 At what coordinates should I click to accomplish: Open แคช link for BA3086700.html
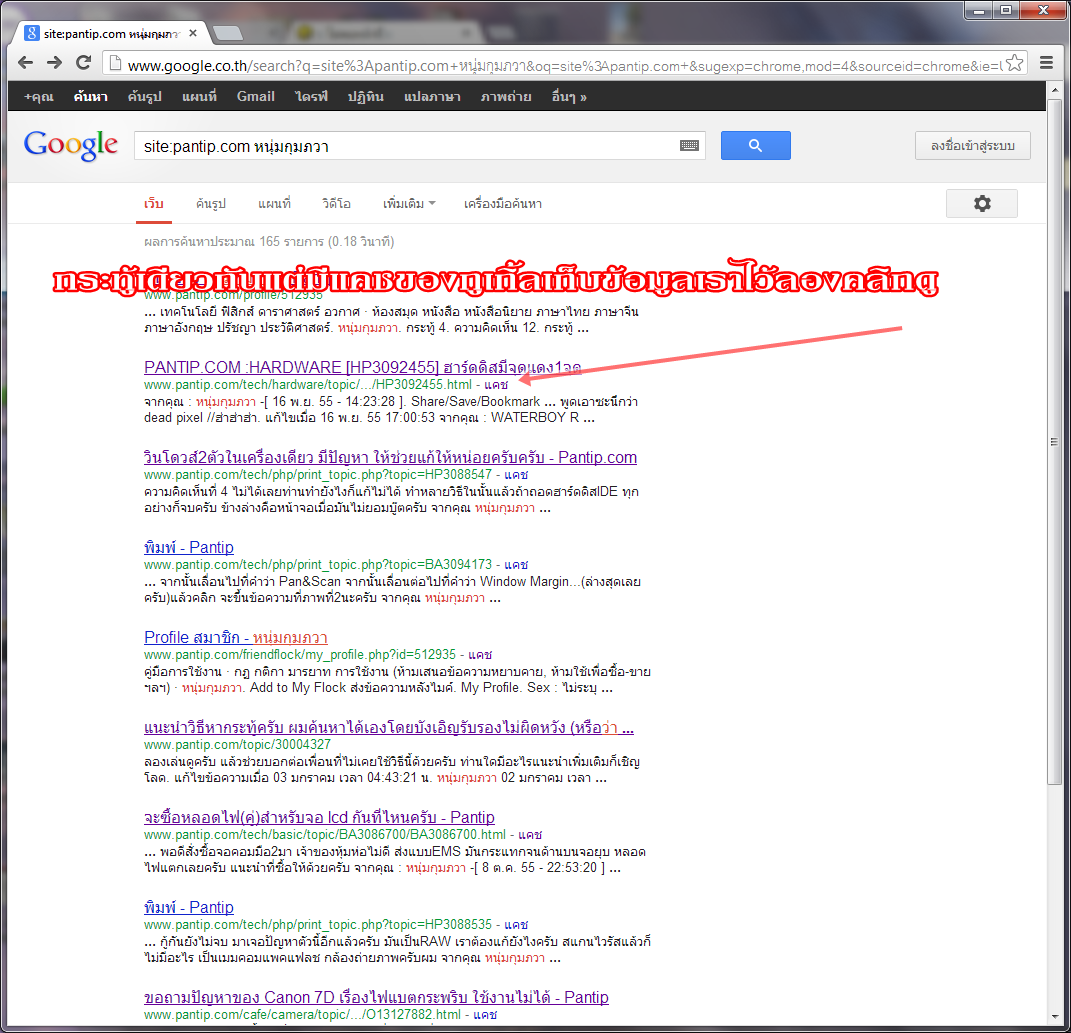[530, 835]
